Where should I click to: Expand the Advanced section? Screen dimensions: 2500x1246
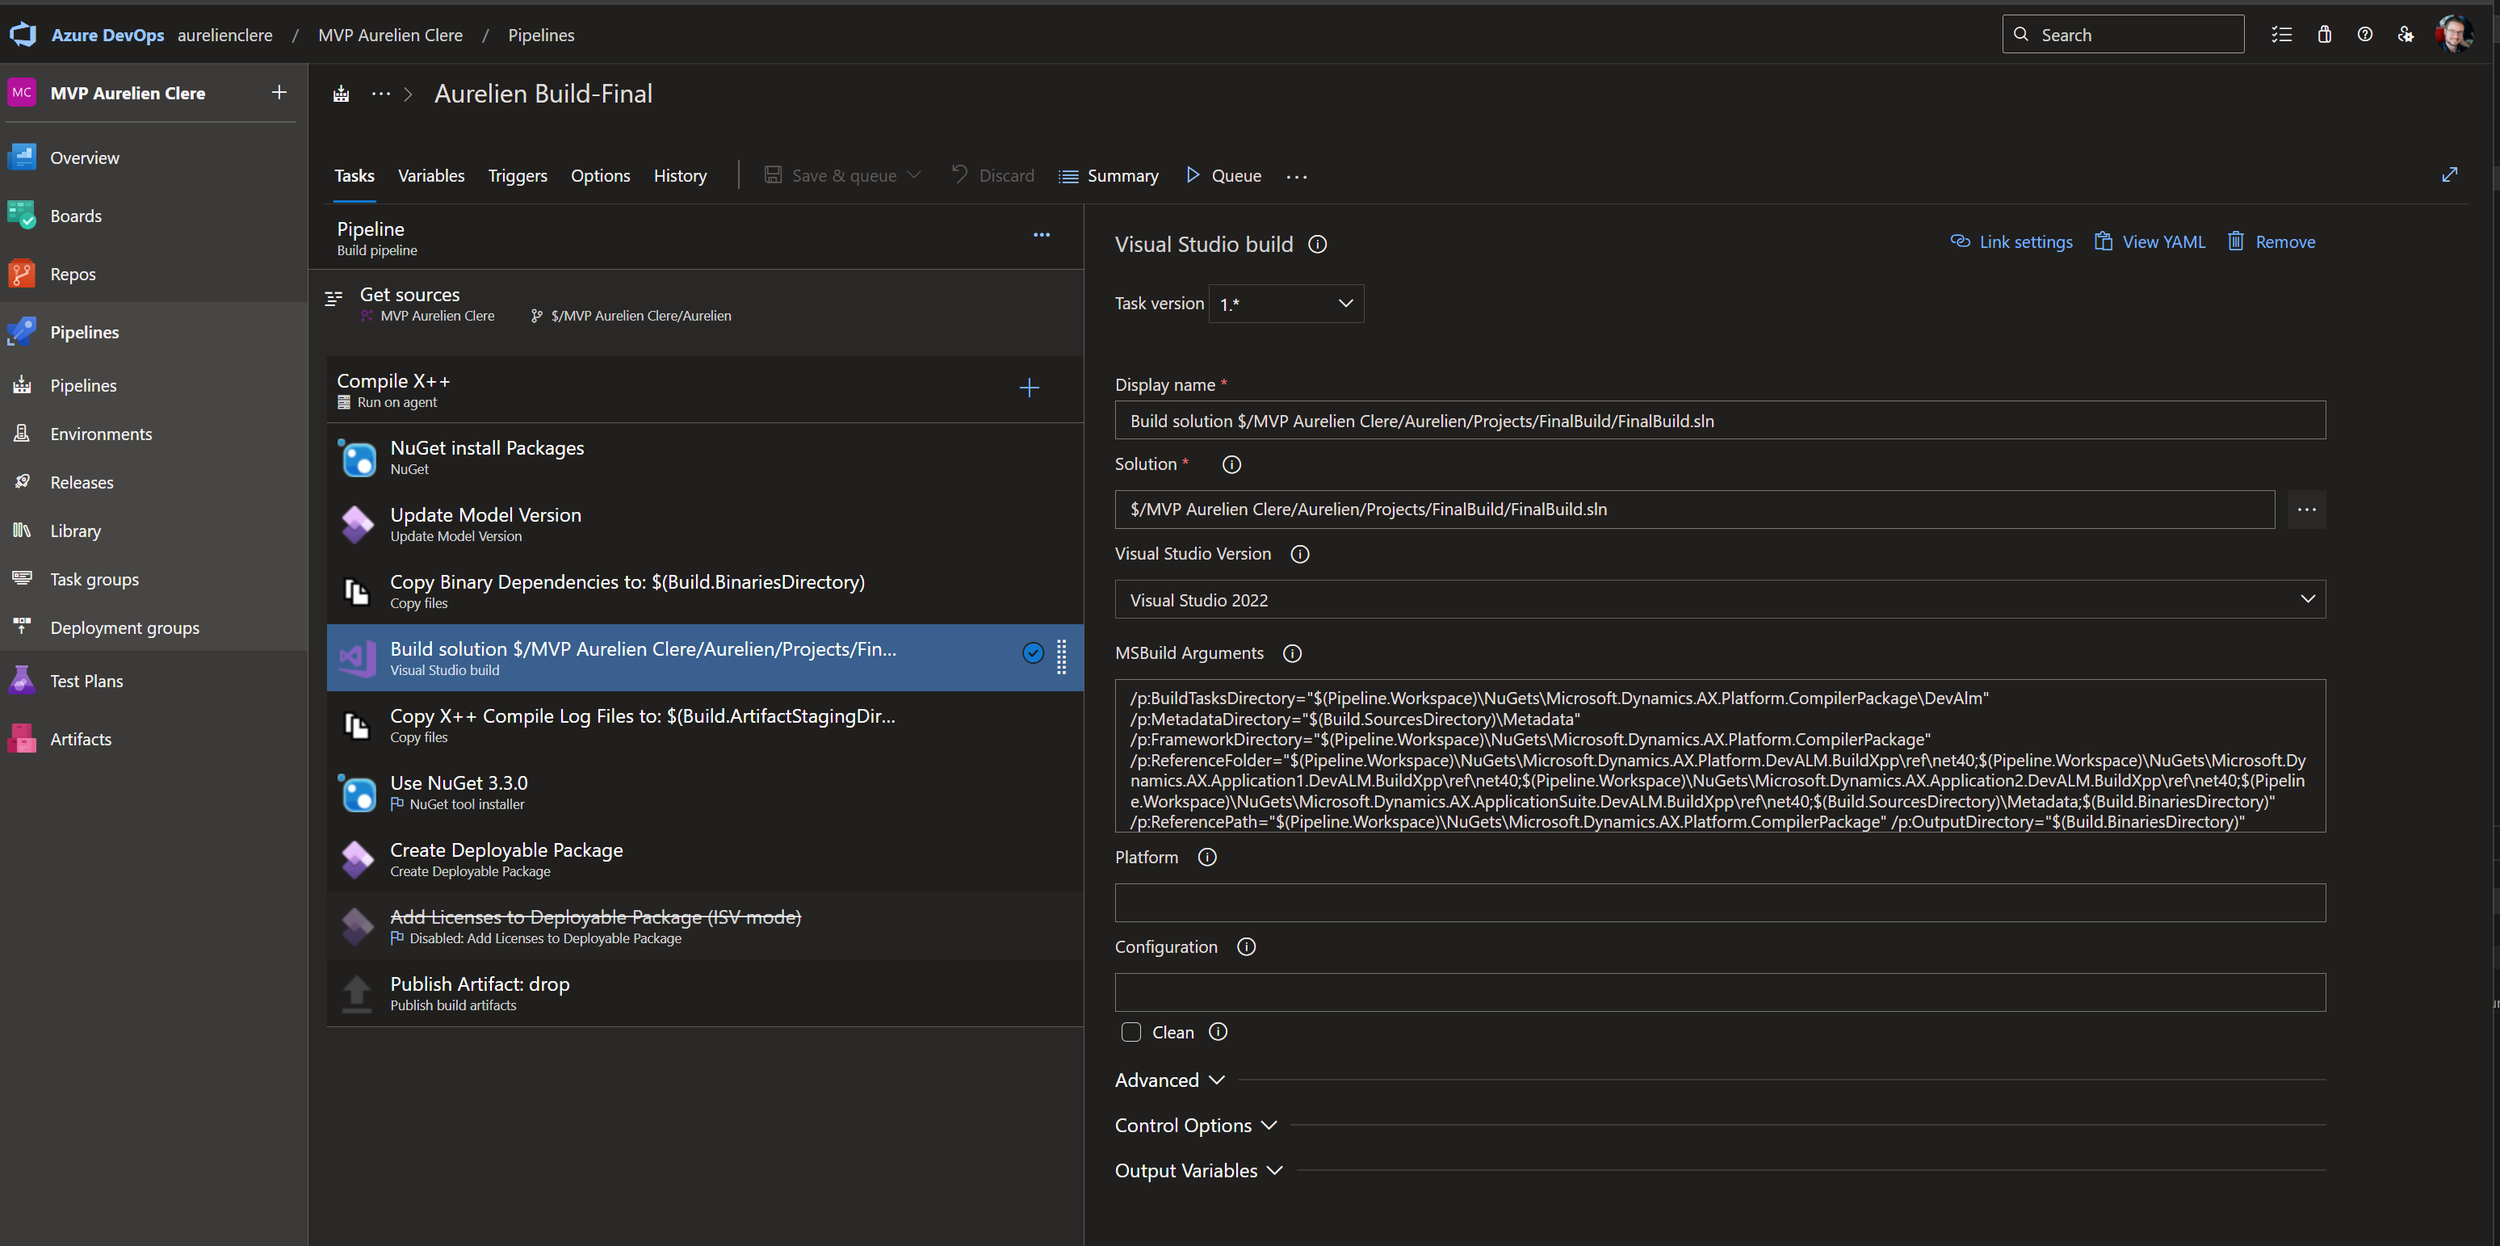[1170, 1080]
